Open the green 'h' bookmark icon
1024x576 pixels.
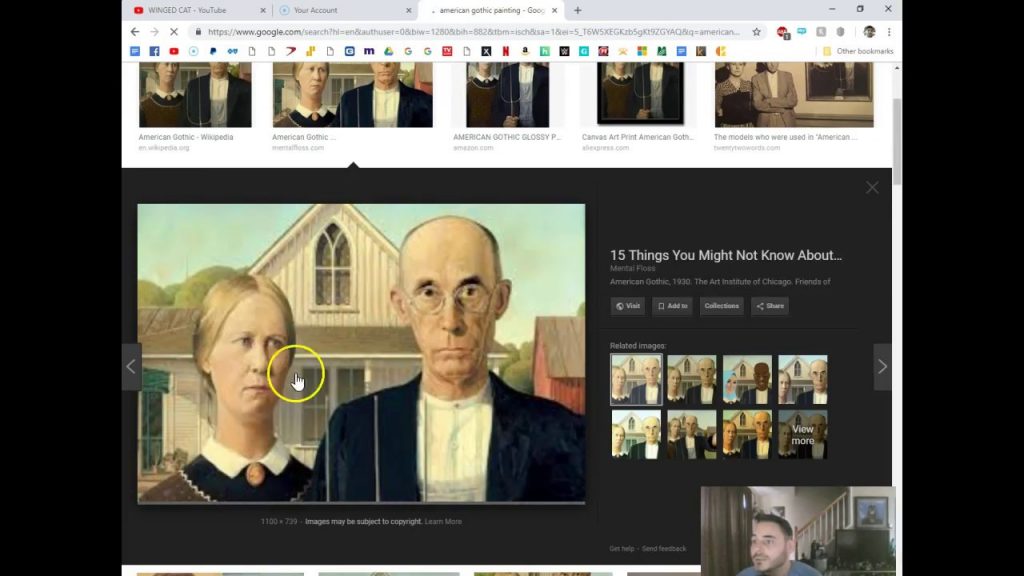click(x=545, y=51)
